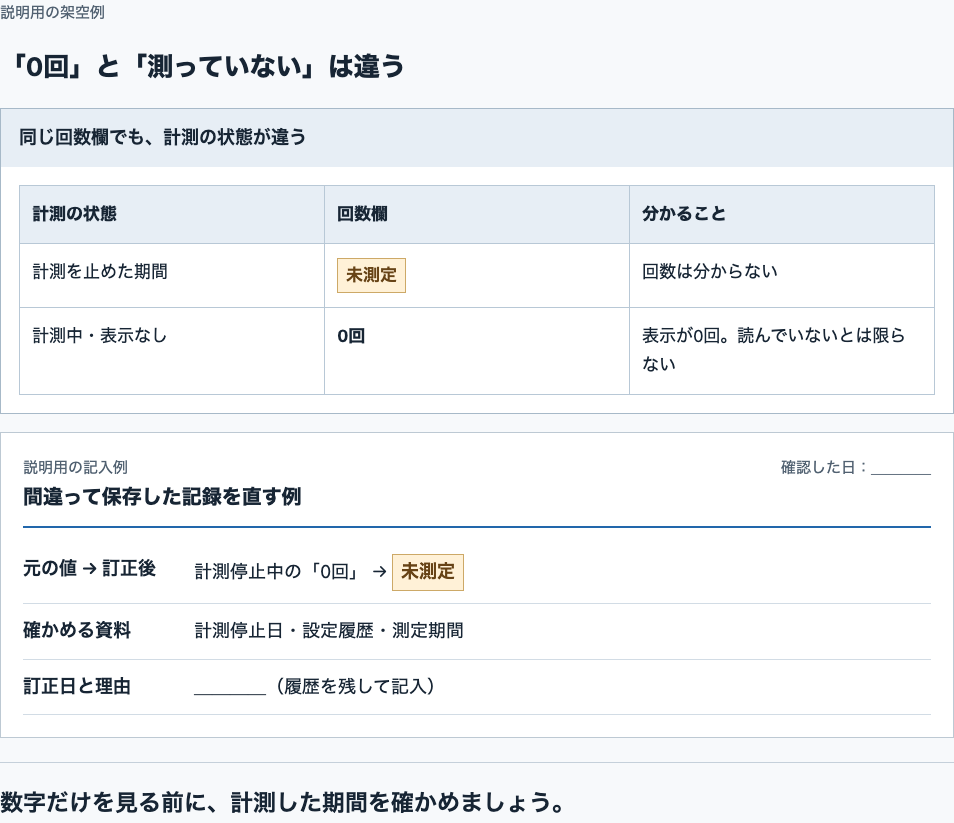Screen dimensions: 954x823
Task: Click the row label '元の値 → 訂正後'
Action: (89, 568)
